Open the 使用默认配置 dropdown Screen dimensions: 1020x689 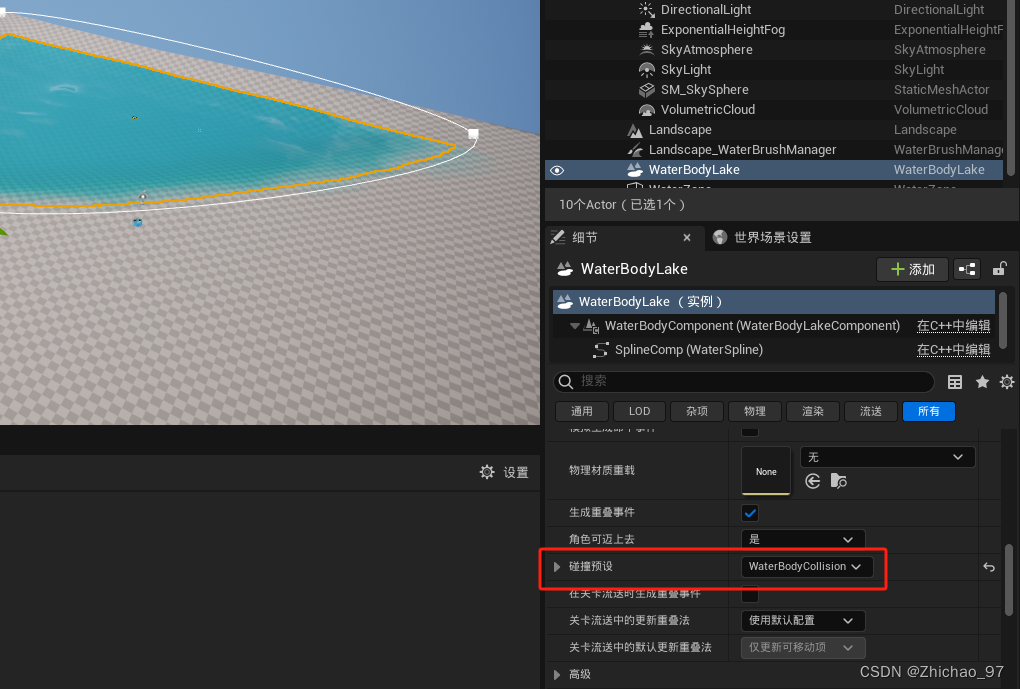coord(803,621)
